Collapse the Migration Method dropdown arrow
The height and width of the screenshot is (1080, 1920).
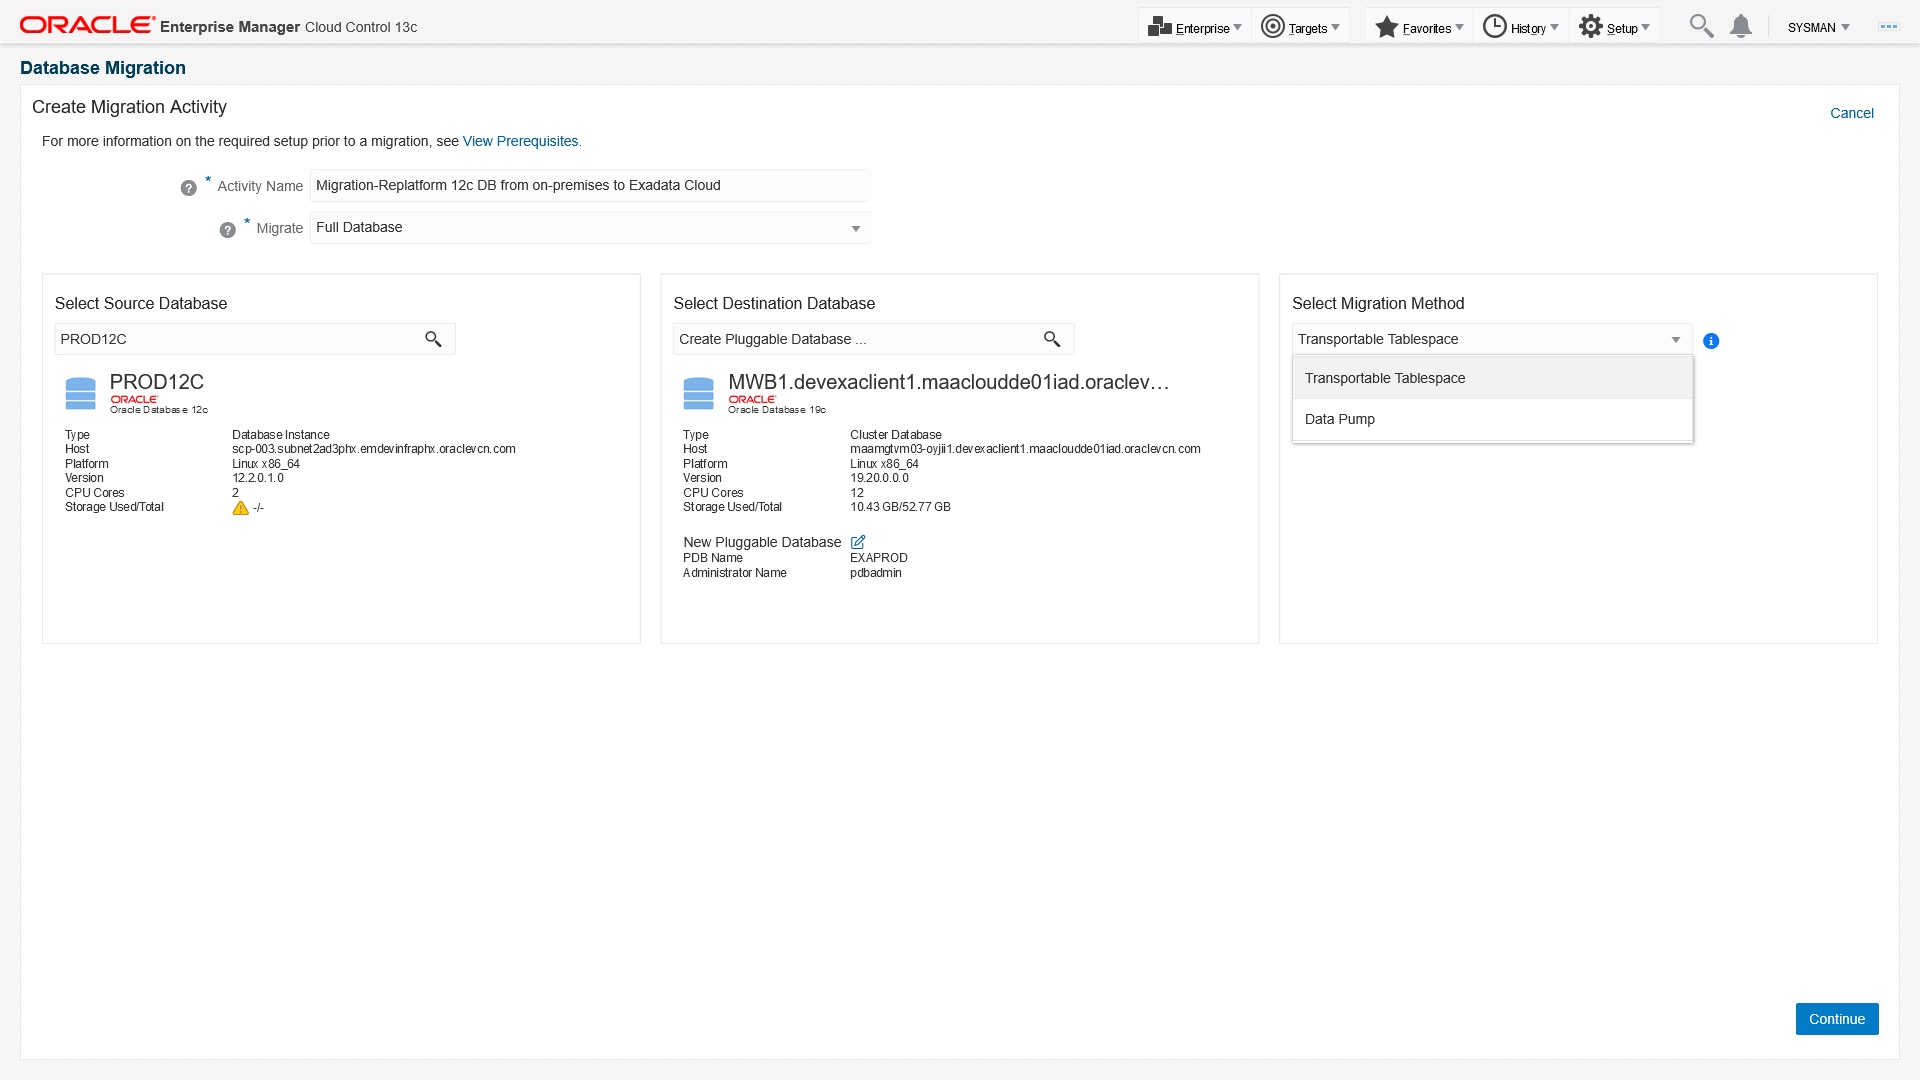1675,340
